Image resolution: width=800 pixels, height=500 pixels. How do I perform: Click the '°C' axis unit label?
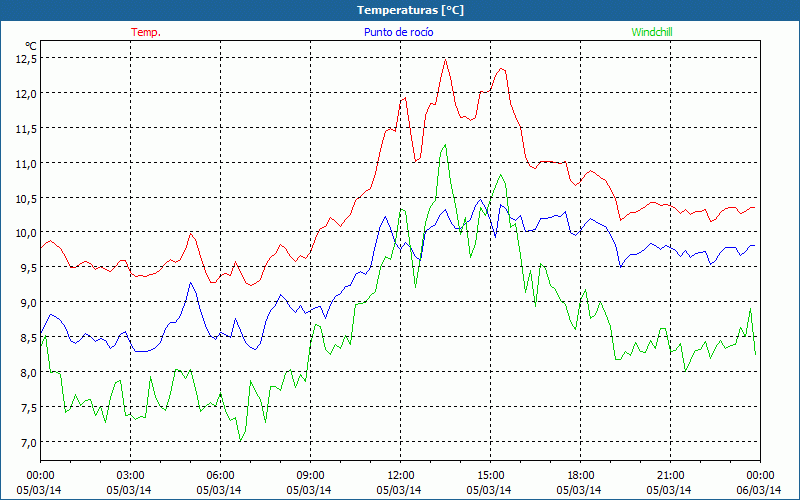point(31,46)
